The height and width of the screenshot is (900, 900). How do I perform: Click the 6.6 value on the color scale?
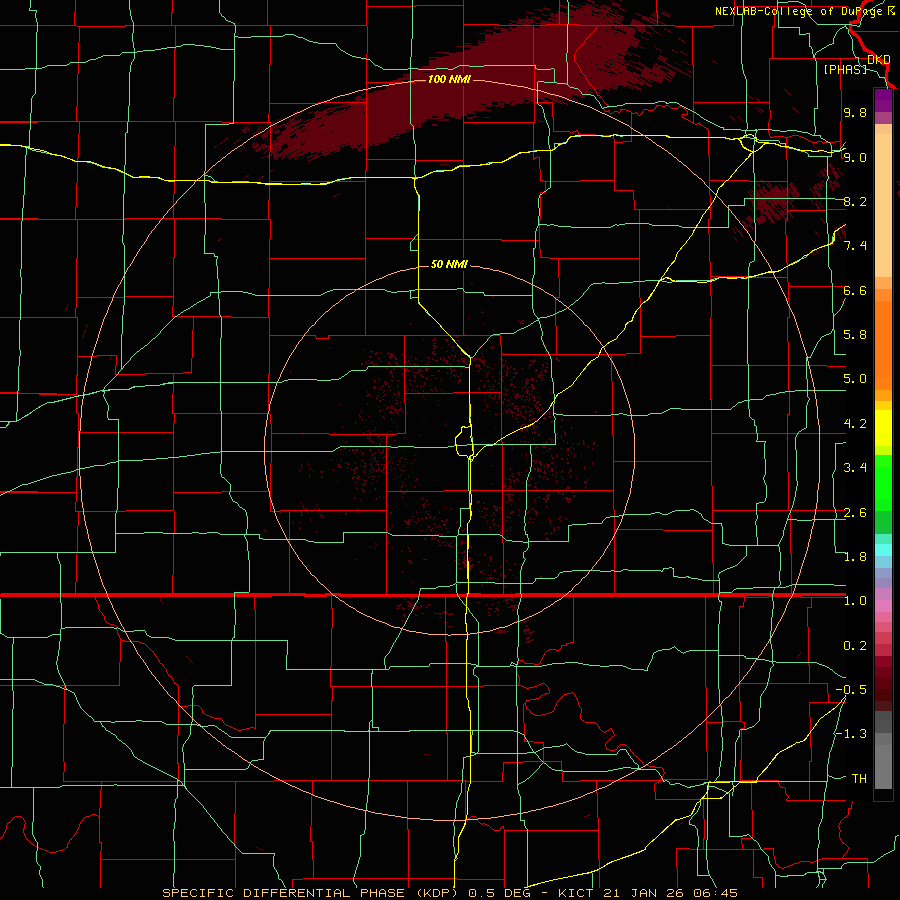point(855,290)
